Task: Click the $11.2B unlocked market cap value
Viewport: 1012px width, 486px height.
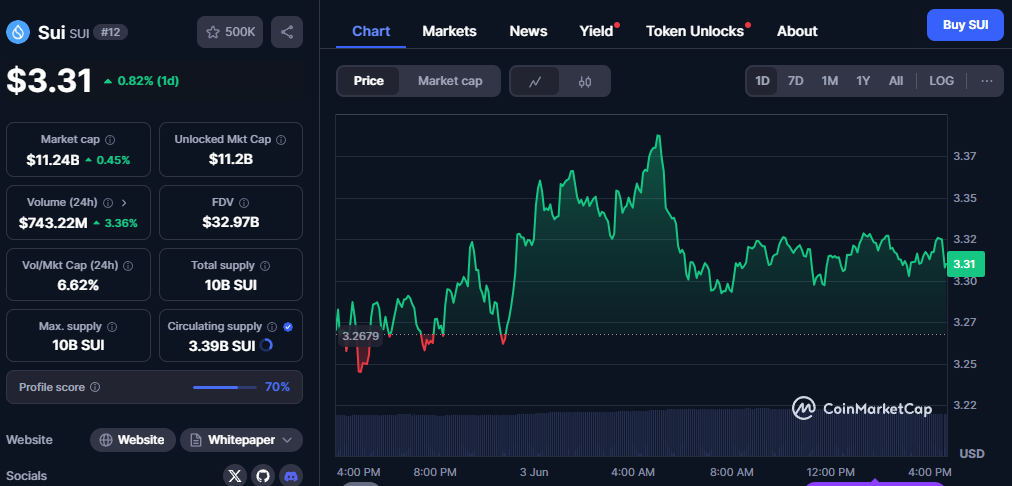Action: click(x=230, y=159)
